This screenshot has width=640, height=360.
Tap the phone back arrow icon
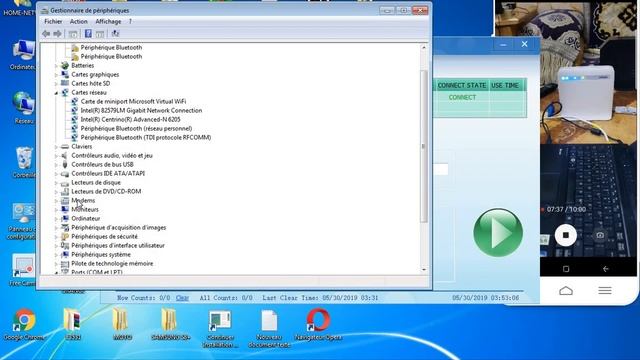(x=606, y=269)
